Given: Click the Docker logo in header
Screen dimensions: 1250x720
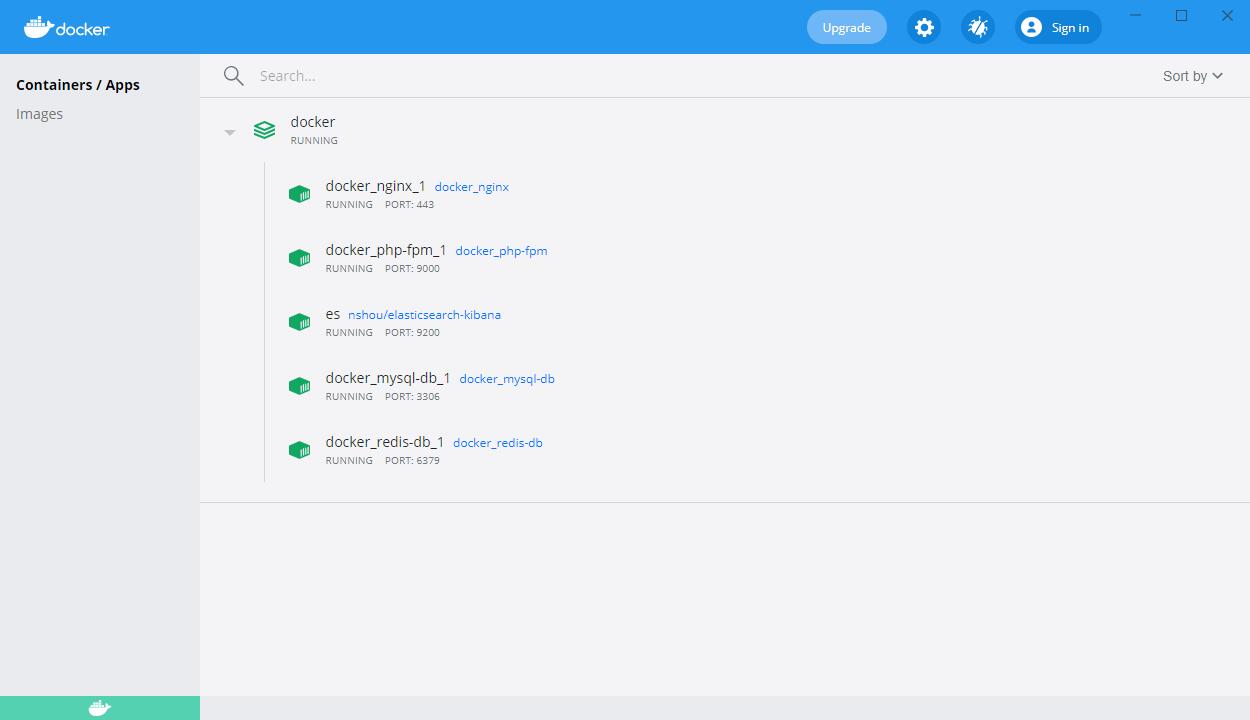Looking at the screenshot, I should click(67, 28).
